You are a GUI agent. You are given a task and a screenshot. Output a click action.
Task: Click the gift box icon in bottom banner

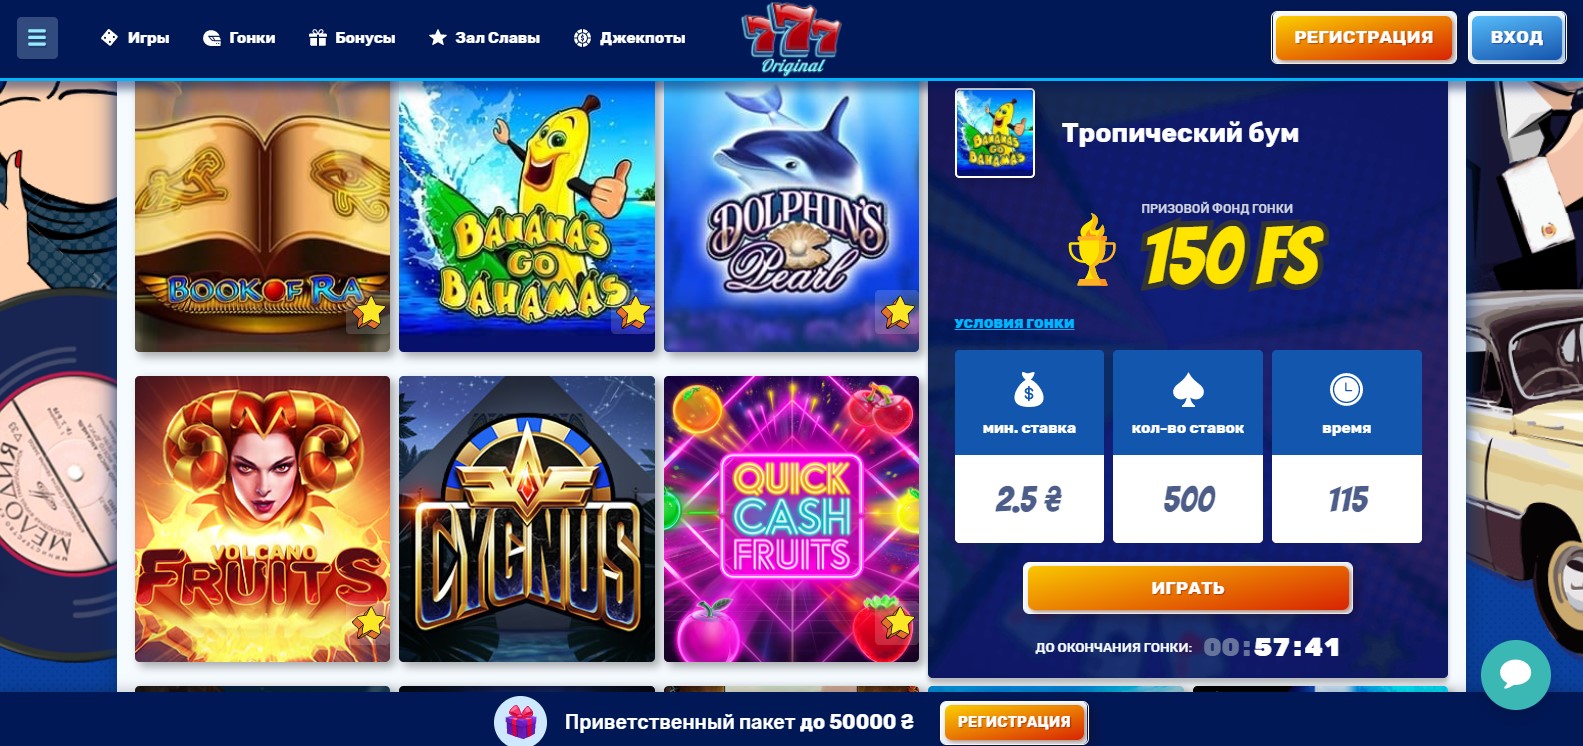click(x=521, y=721)
